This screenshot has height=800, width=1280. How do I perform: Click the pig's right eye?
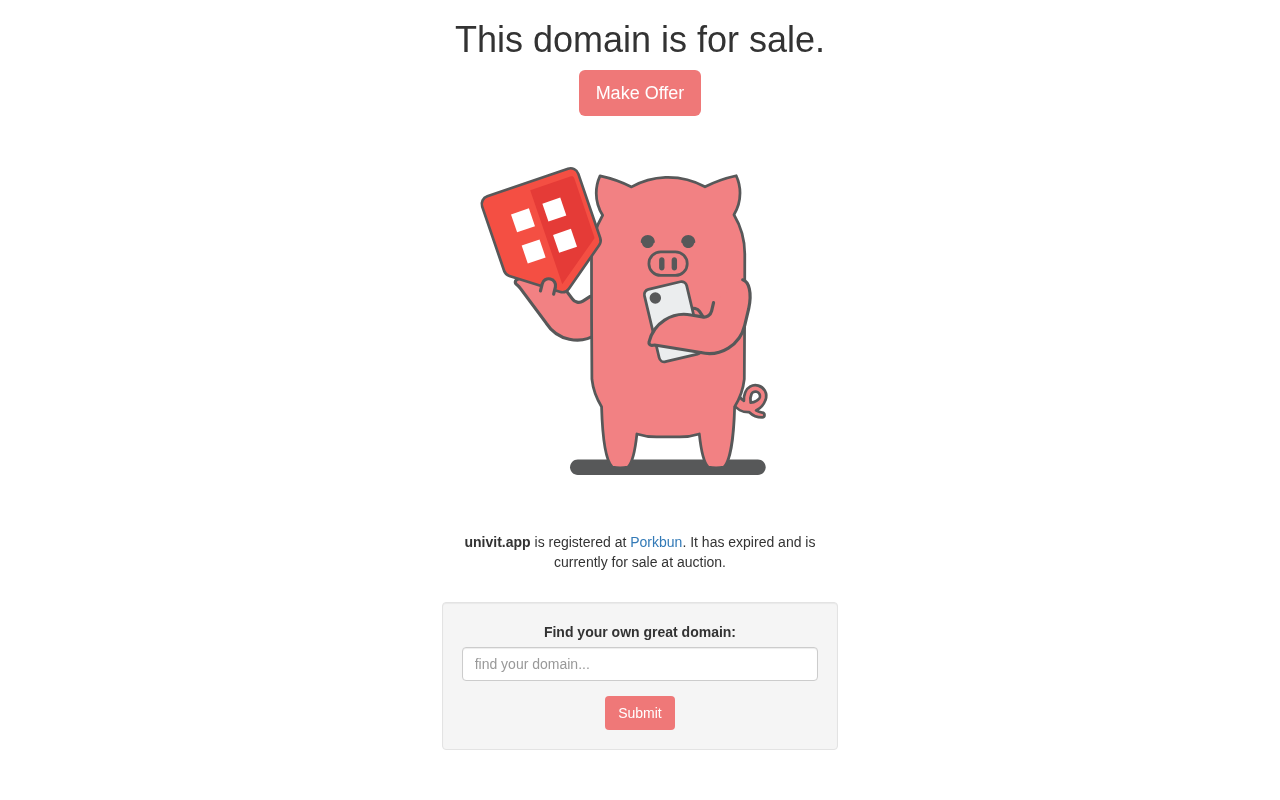click(x=688, y=241)
